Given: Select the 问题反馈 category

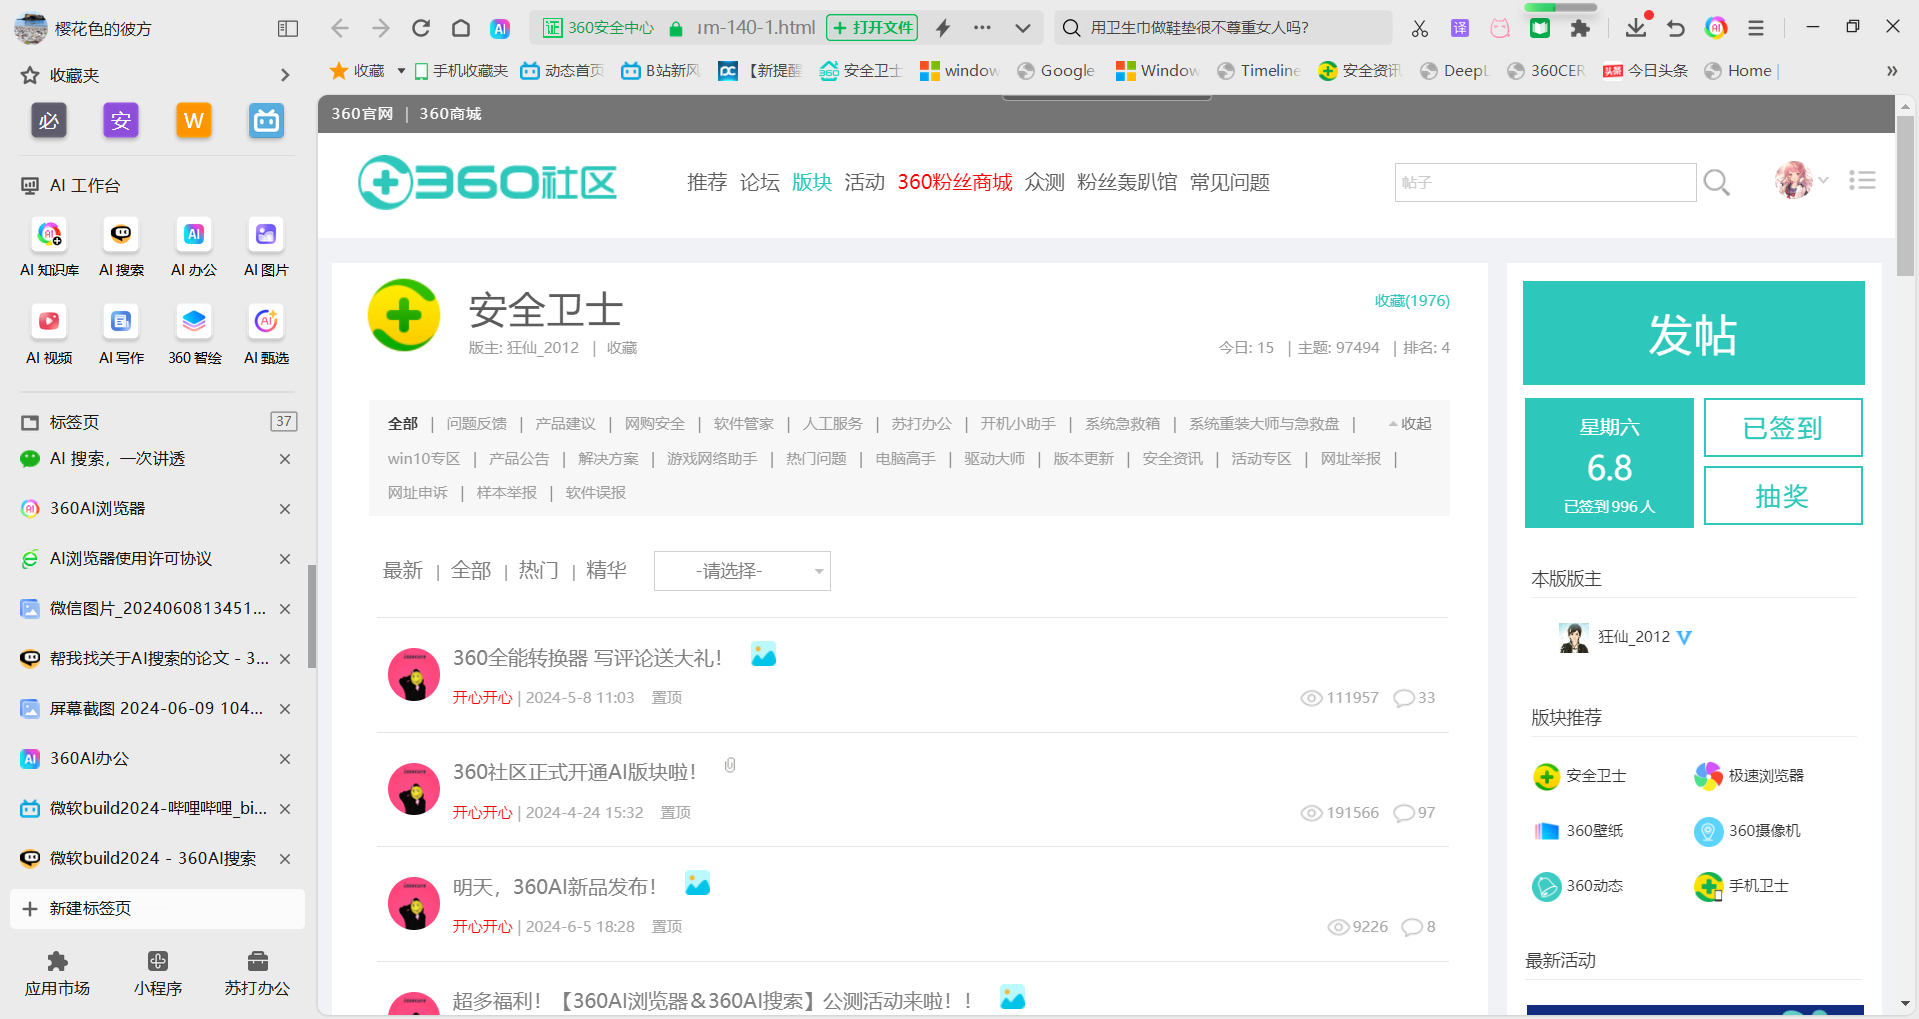Looking at the screenshot, I should point(476,424).
